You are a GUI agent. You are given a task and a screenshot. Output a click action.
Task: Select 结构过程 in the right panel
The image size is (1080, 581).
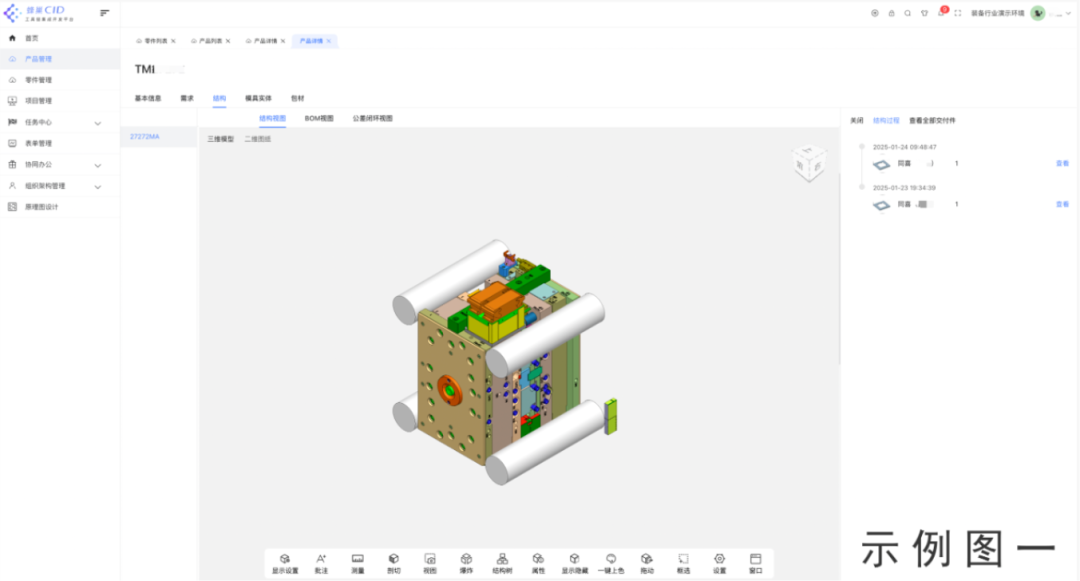pos(886,120)
